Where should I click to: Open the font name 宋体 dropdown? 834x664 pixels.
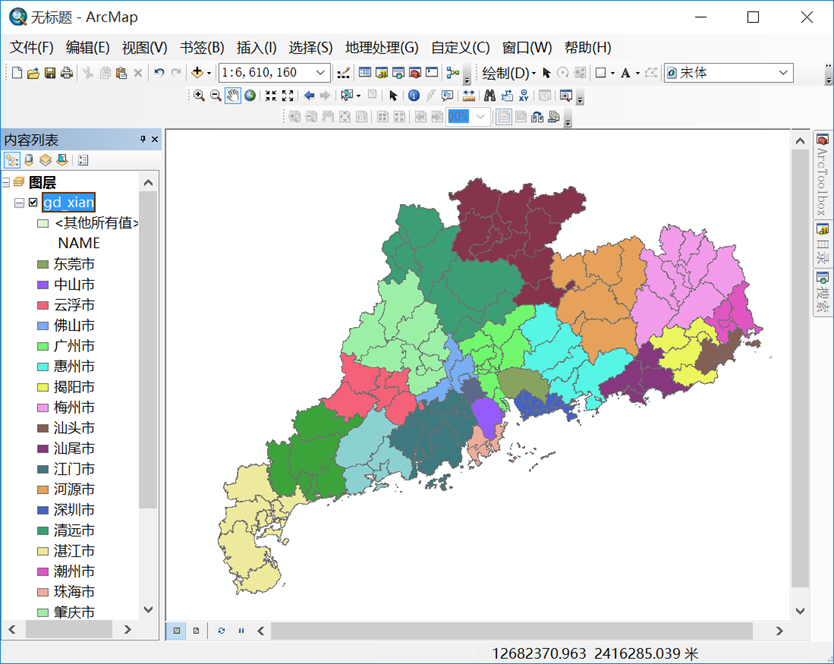[783, 73]
